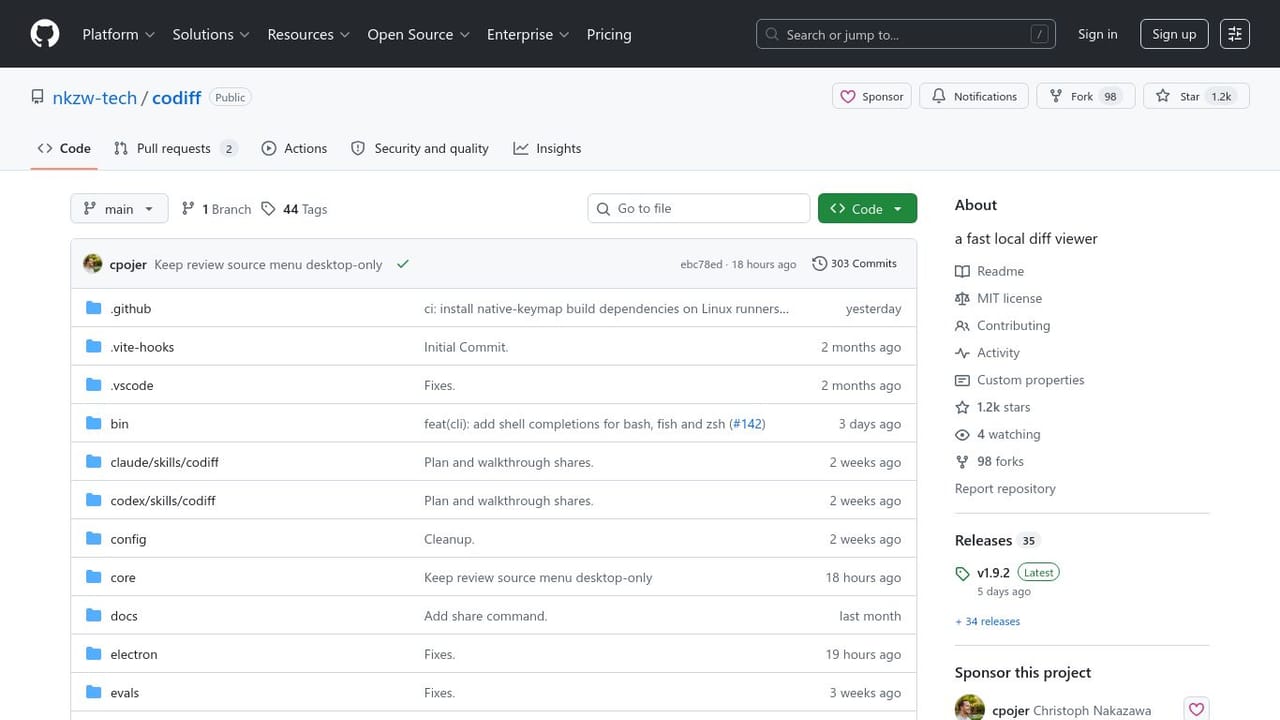Viewport: 1280px width, 720px height.
Task: Switch to the Actions tab
Action: (294, 148)
